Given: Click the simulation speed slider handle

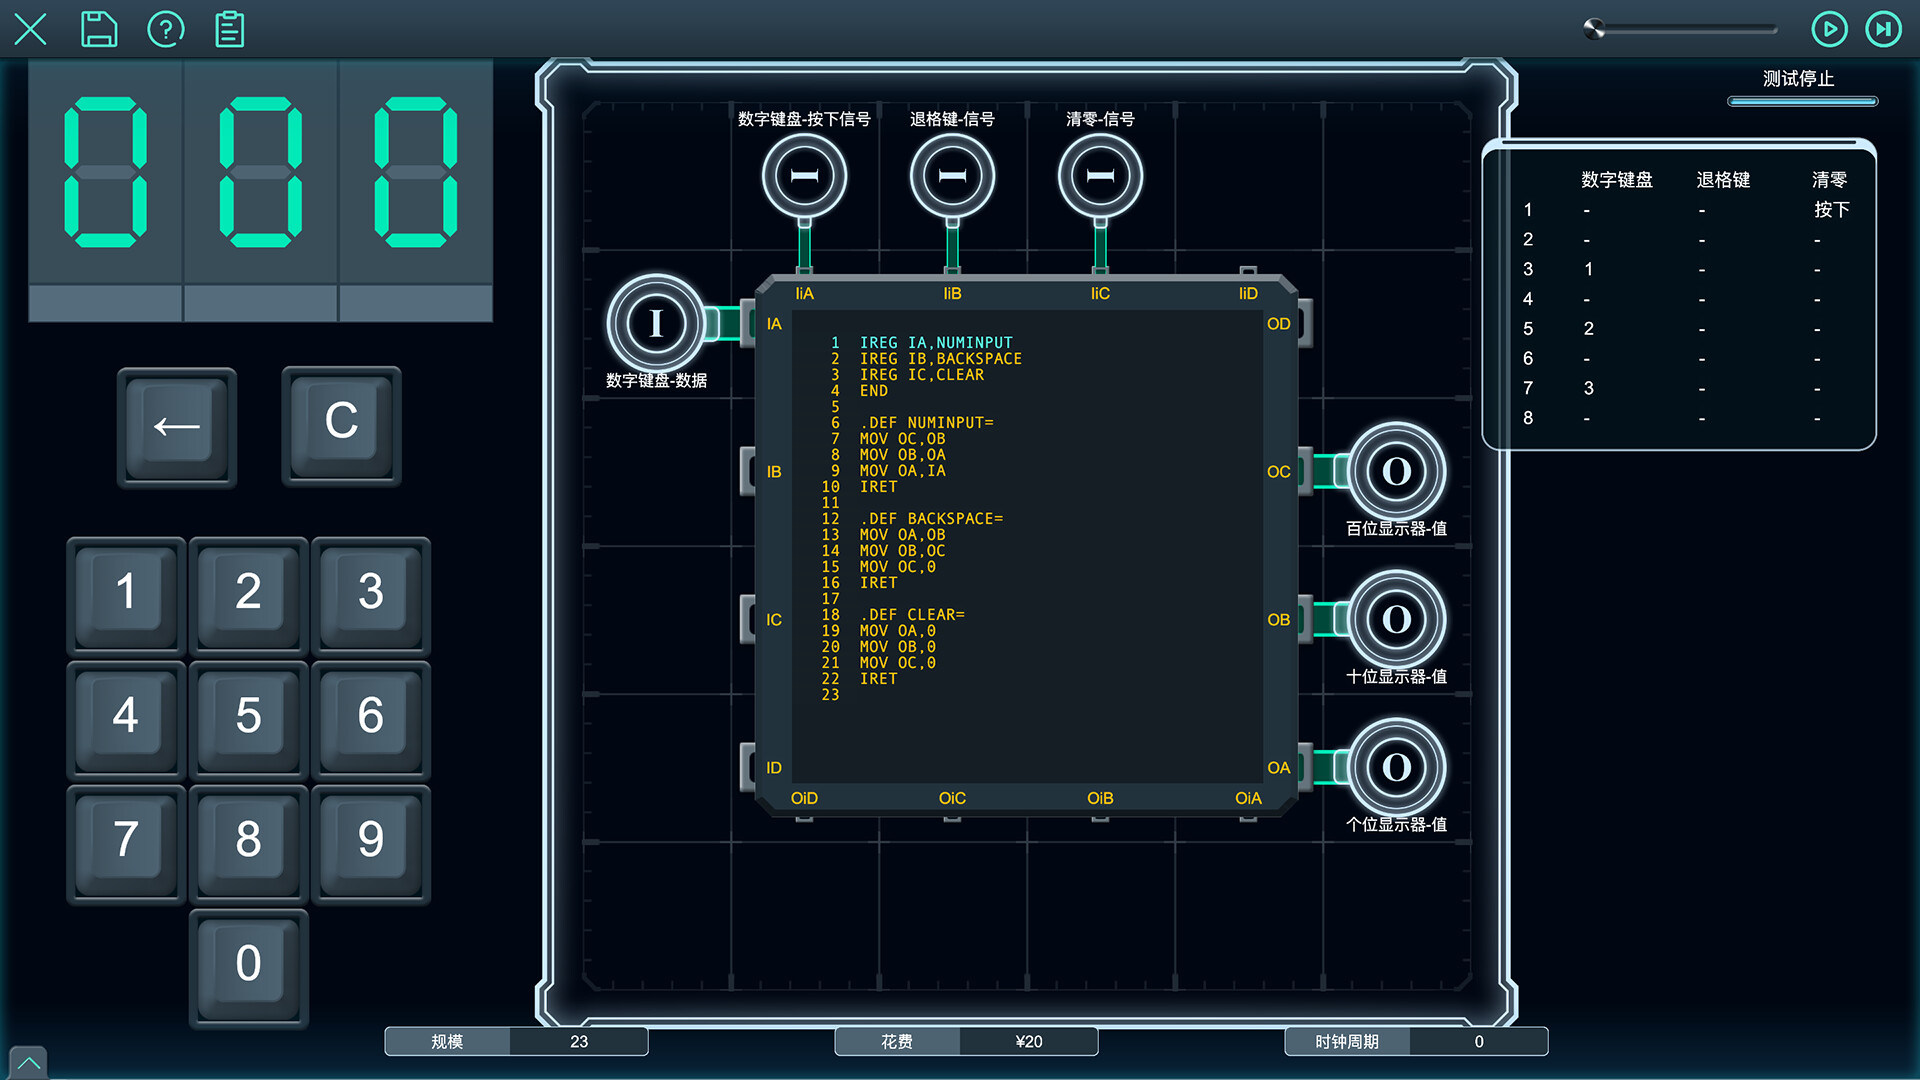Looking at the screenshot, I should point(1594,31).
